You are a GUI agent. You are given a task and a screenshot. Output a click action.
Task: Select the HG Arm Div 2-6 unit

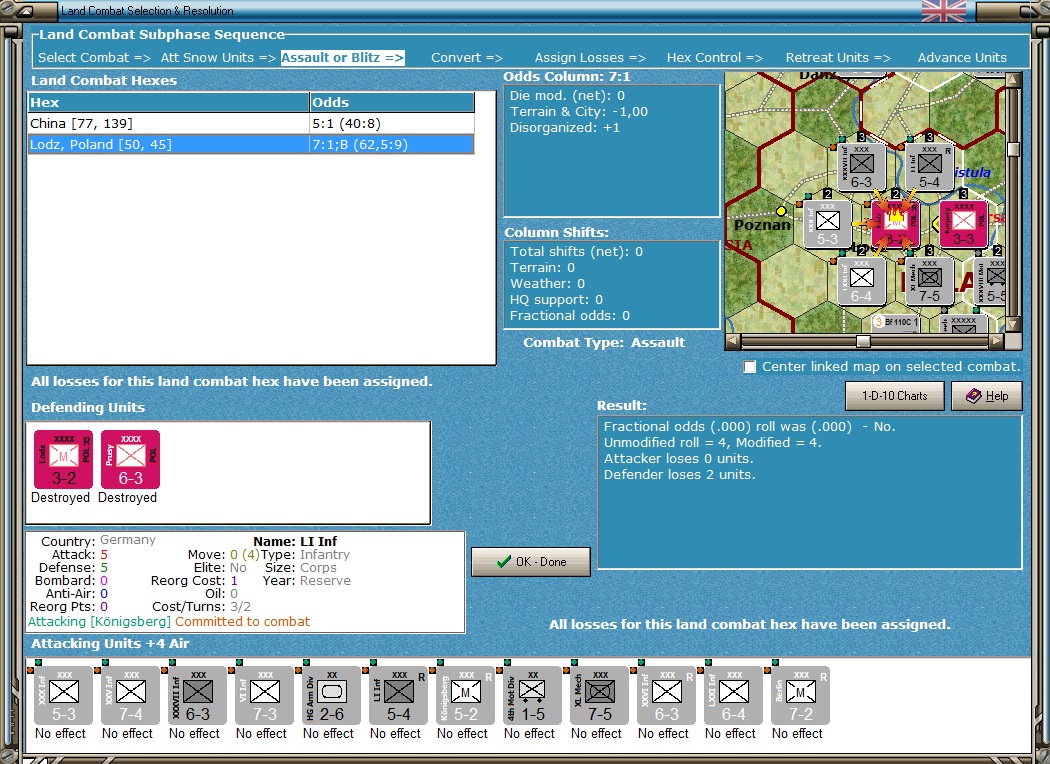click(x=331, y=695)
